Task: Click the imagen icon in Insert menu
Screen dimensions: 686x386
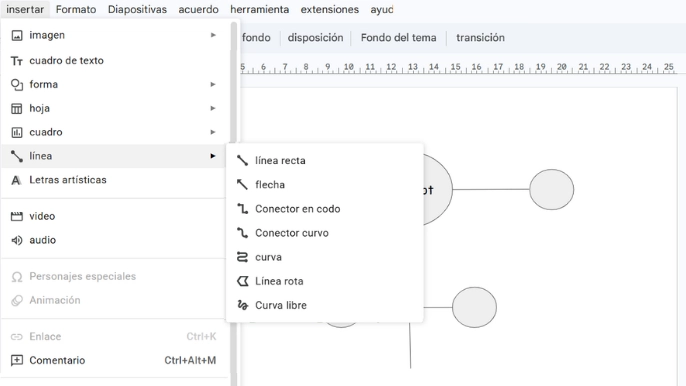Action: pos(17,35)
